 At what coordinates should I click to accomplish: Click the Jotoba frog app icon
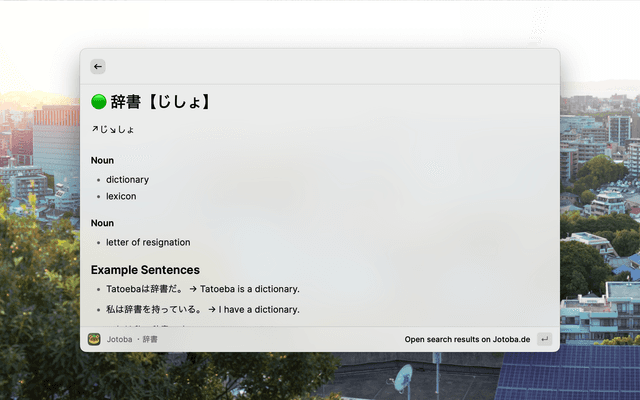coord(94,339)
